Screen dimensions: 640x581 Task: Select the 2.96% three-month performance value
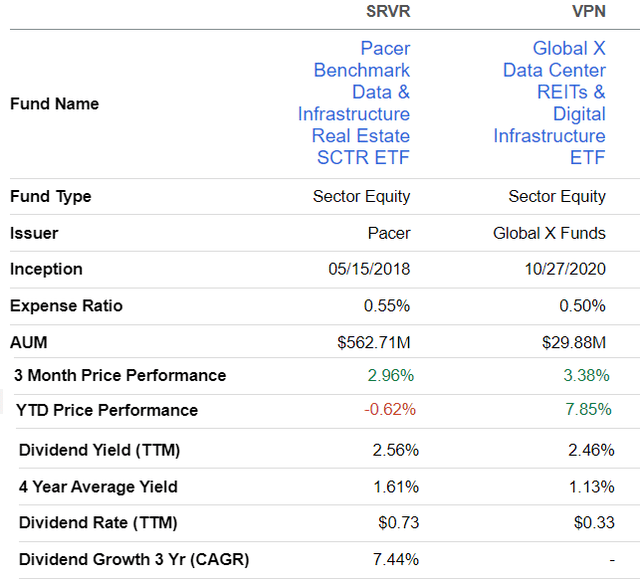click(x=391, y=375)
